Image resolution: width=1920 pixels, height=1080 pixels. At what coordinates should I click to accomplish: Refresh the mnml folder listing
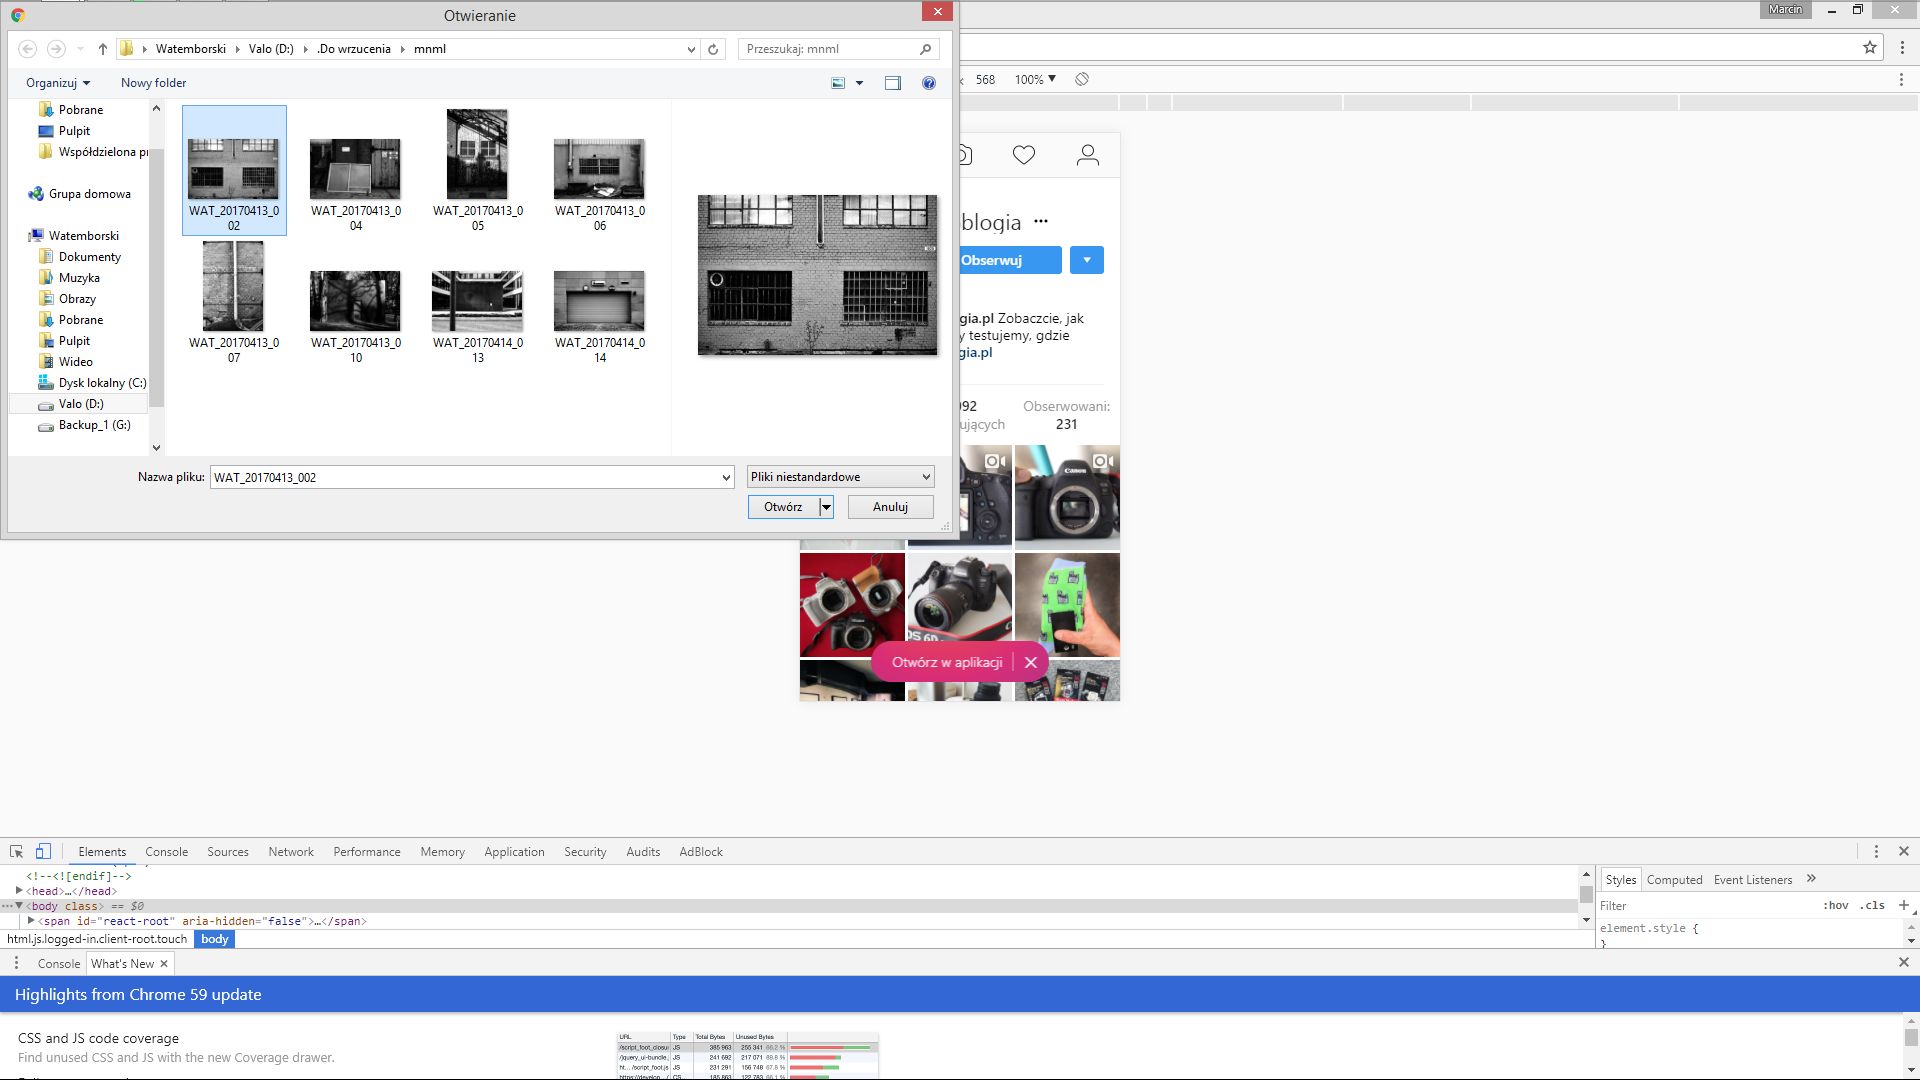(x=713, y=49)
